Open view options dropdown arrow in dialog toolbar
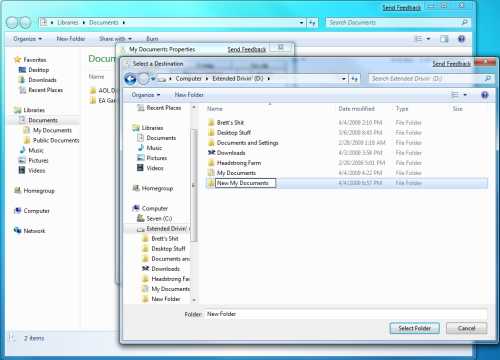Viewport: 500px width, 360px height. coord(465,95)
